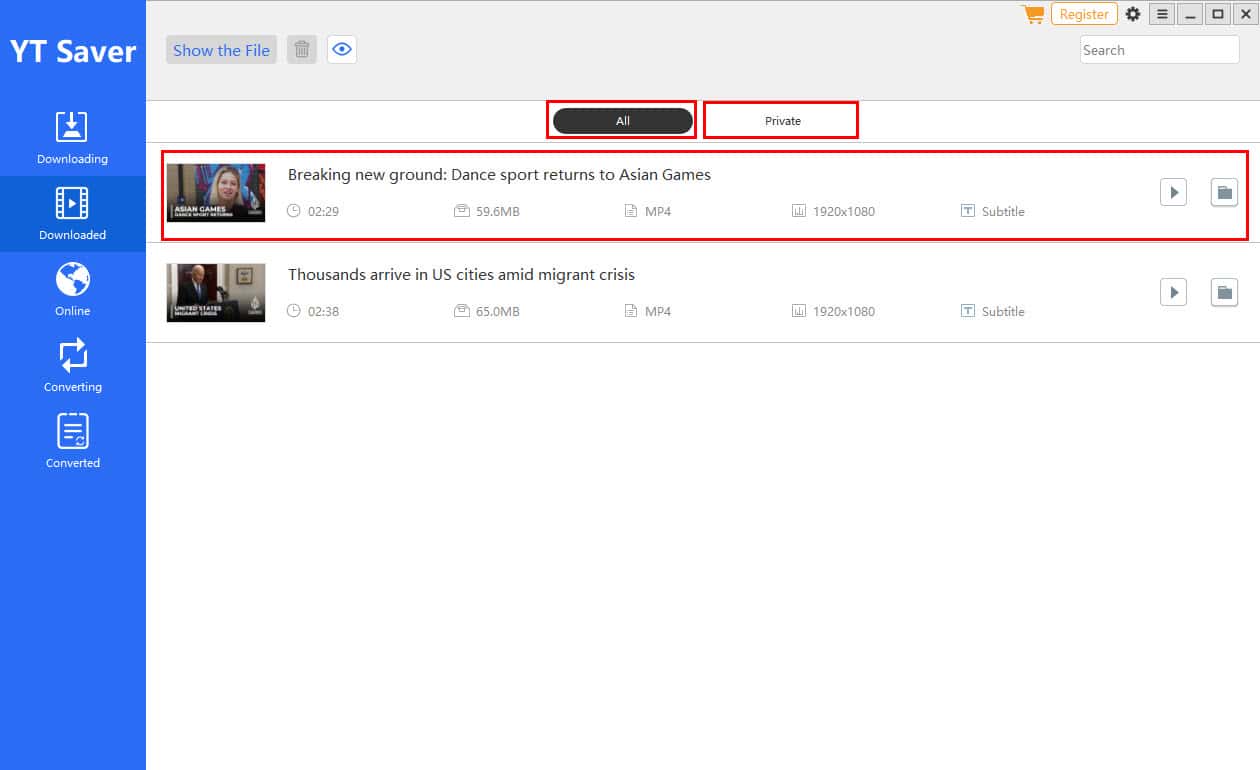
Task: Open settings gear icon
Action: (1133, 14)
